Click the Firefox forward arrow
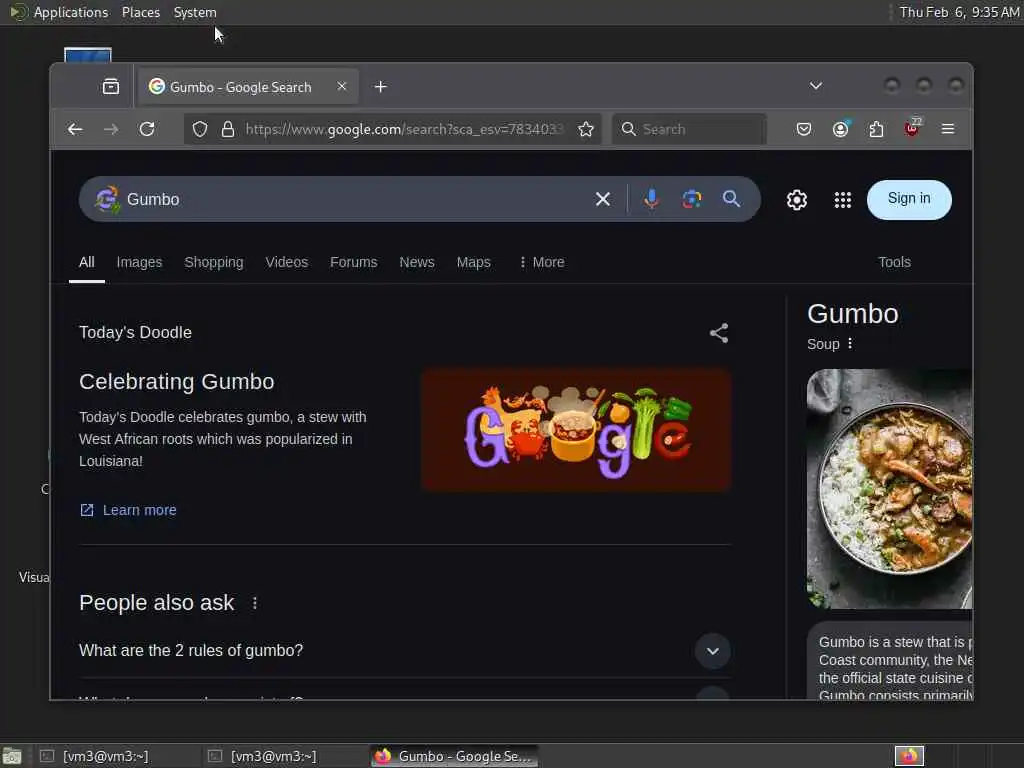1024x768 pixels. pos(111,129)
